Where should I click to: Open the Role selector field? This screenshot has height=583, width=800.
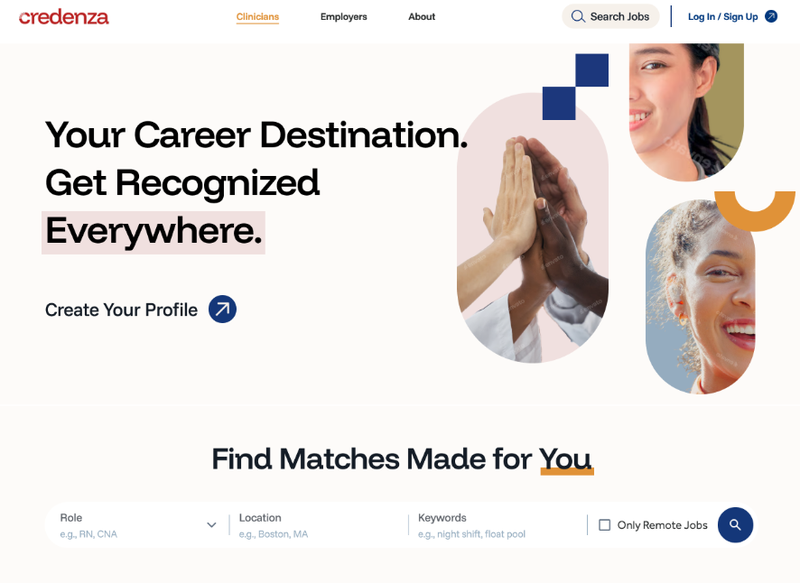click(138, 525)
